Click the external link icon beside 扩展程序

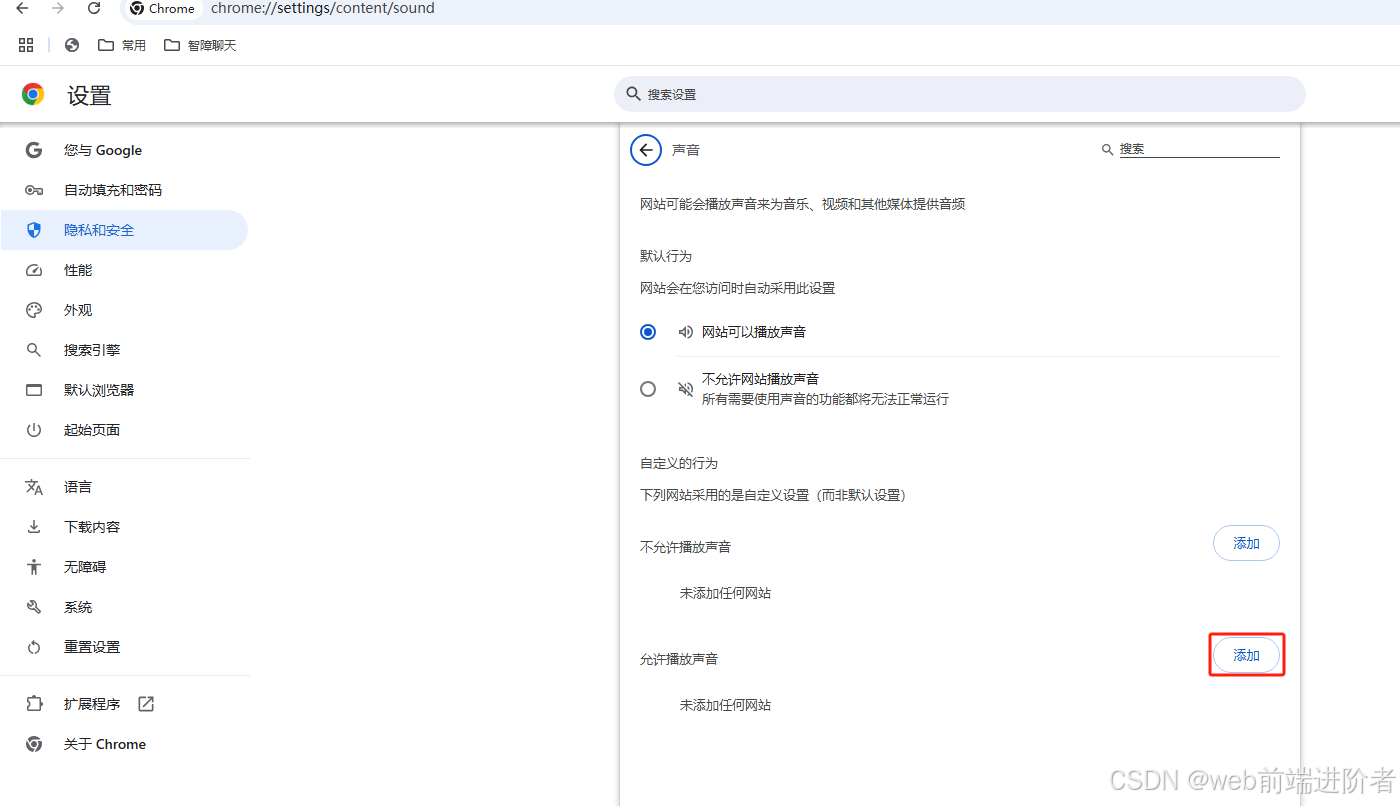click(x=145, y=703)
